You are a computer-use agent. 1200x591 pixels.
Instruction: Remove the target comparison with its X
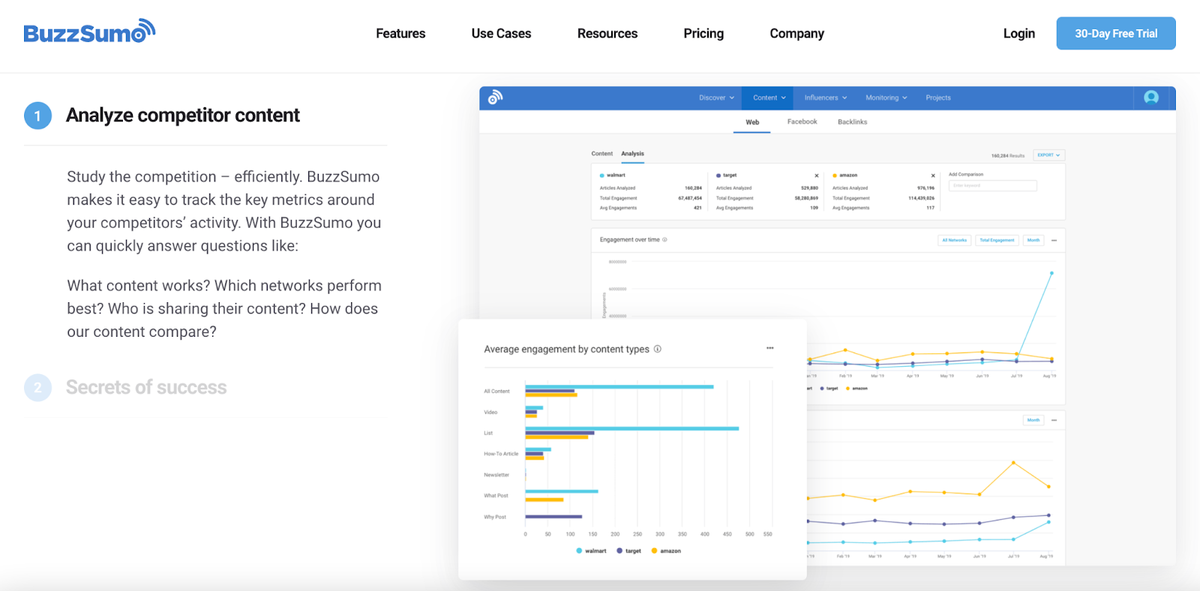coord(816,175)
